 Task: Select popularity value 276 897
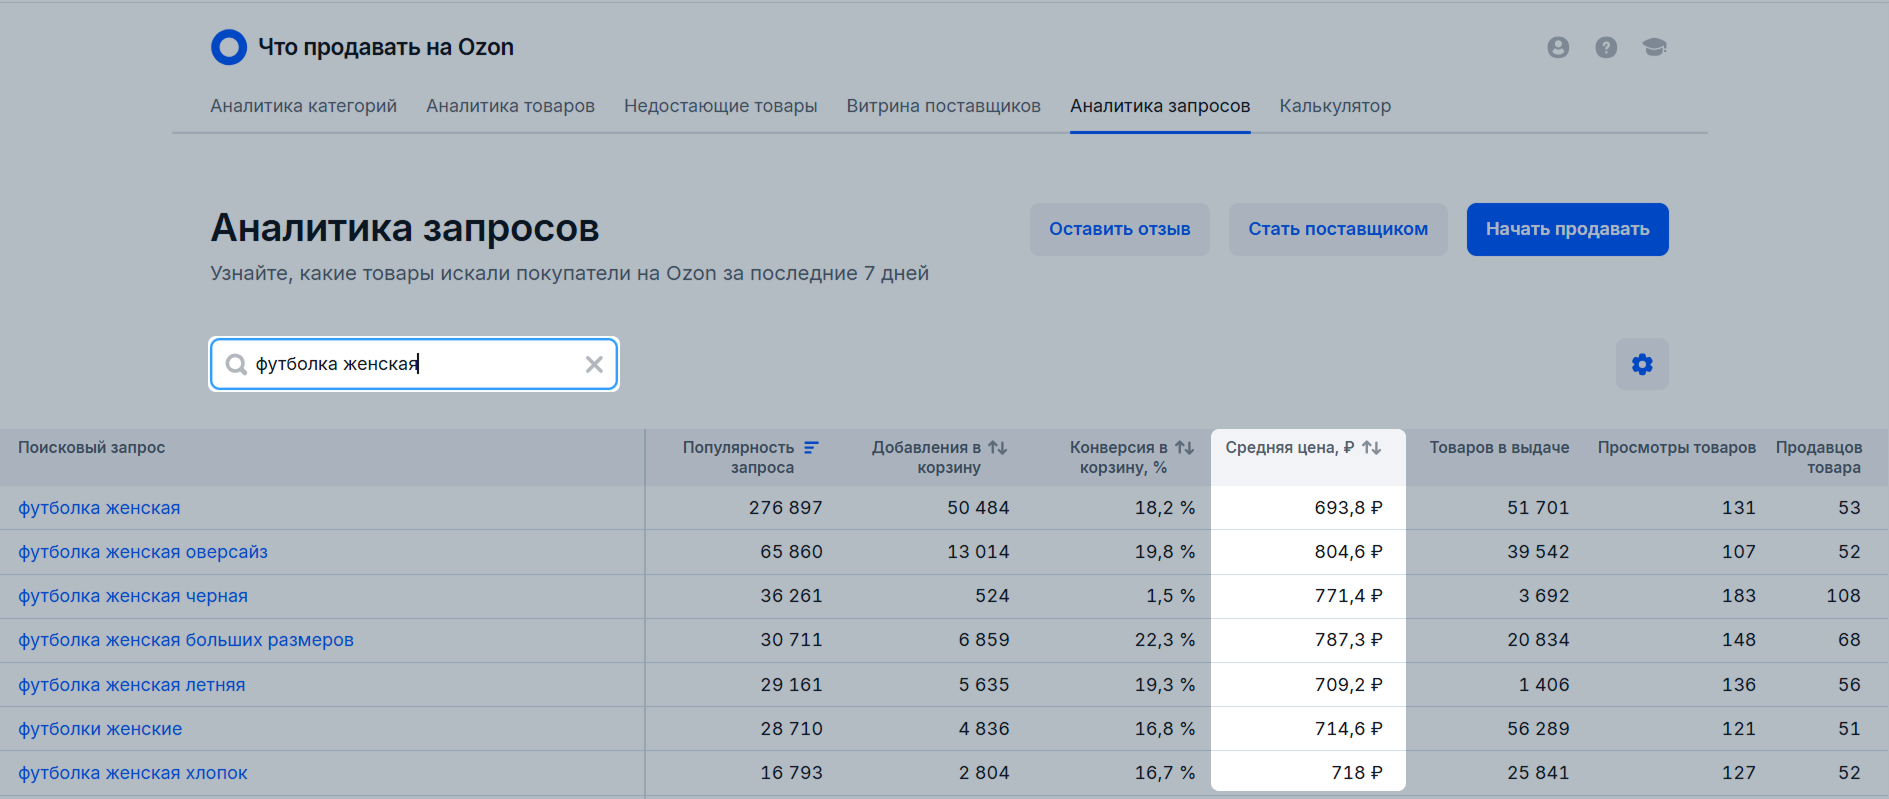click(x=785, y=508)
